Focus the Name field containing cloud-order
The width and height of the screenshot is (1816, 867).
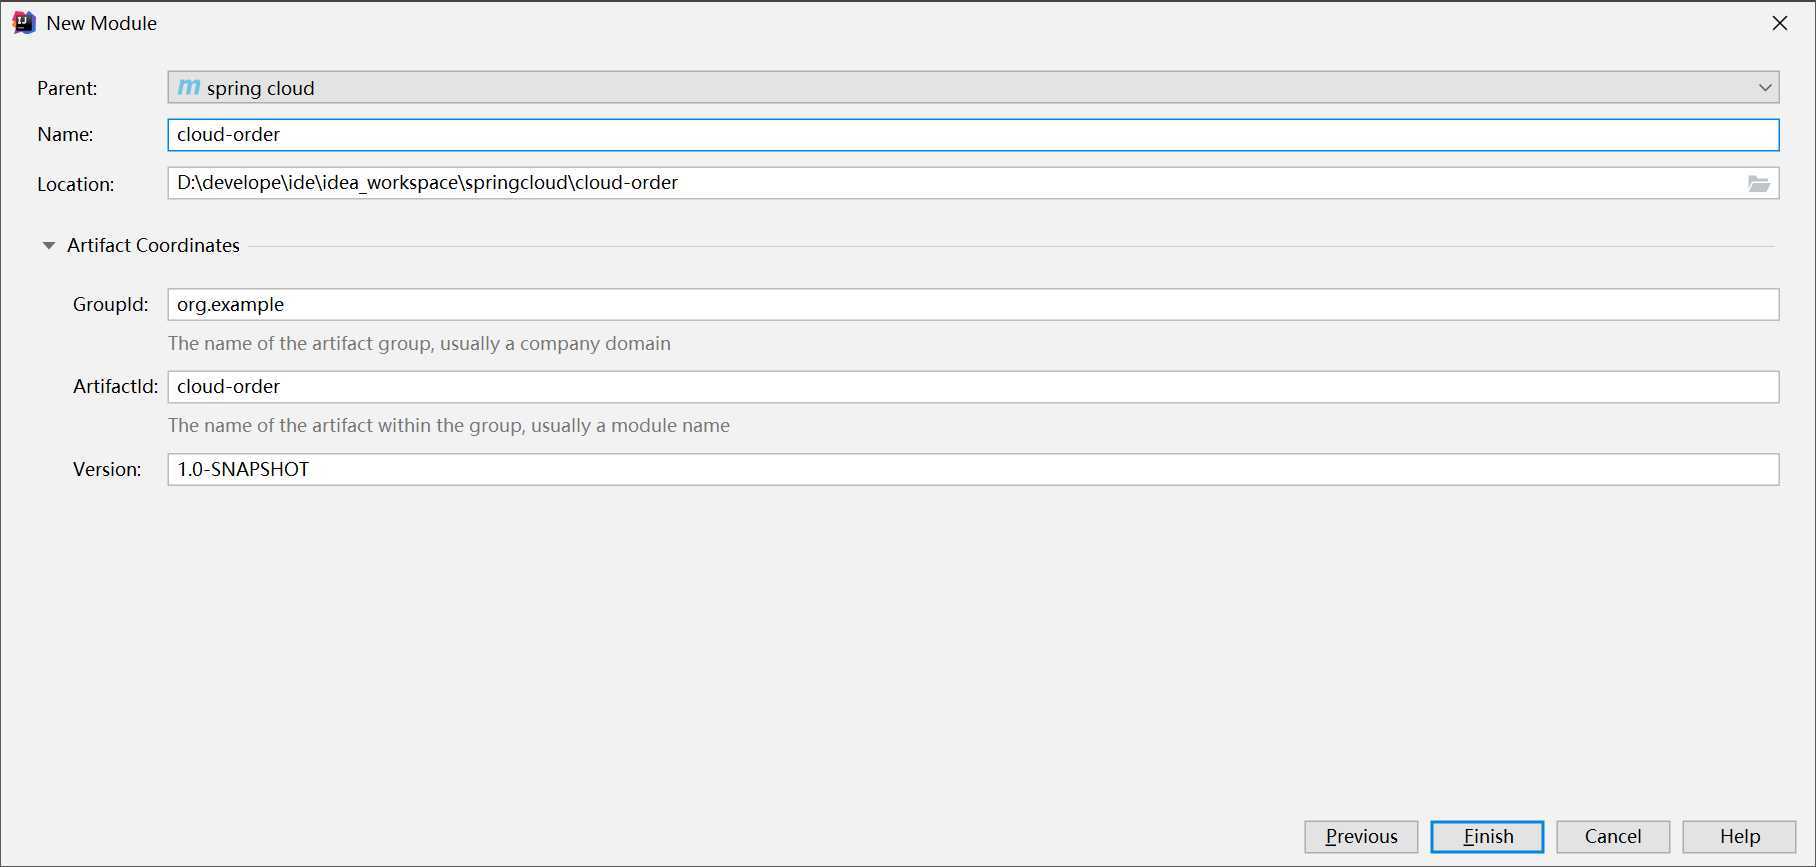[x=973, y=135]
